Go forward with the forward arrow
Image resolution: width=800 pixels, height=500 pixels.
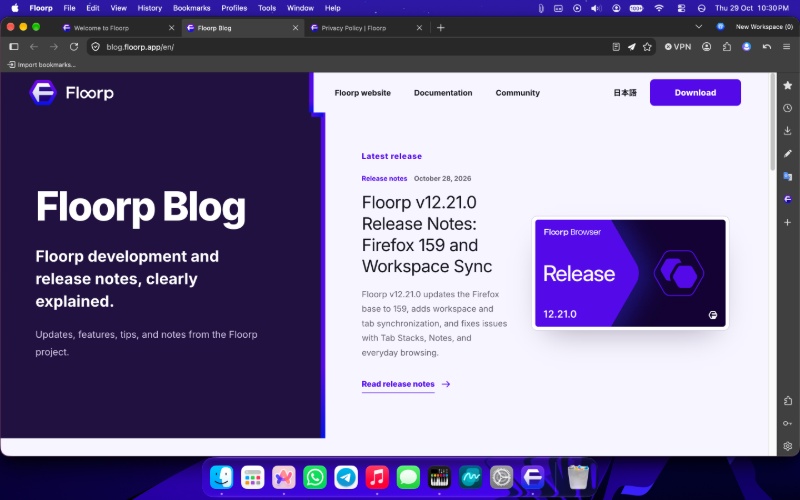[x=54, y=47]
